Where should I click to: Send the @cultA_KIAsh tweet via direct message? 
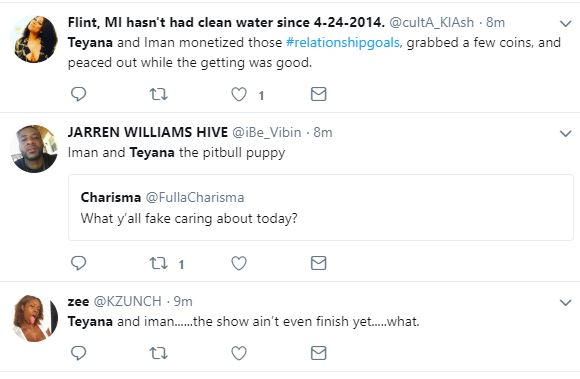click(x=318, y=94)
